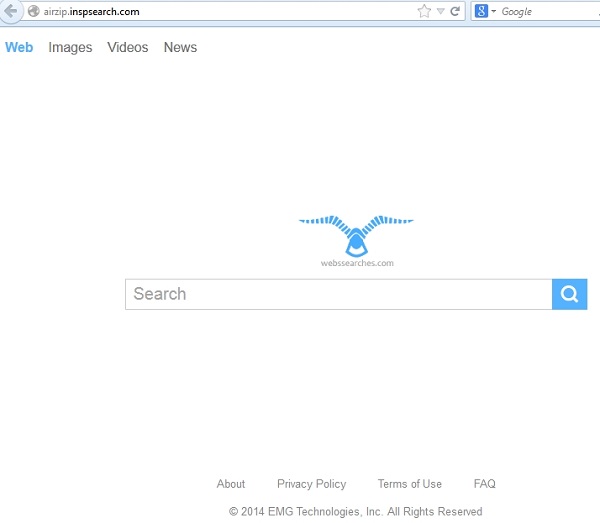The image size is (600, 523).
Task: Go to the News tab
Action: [180, 47]
